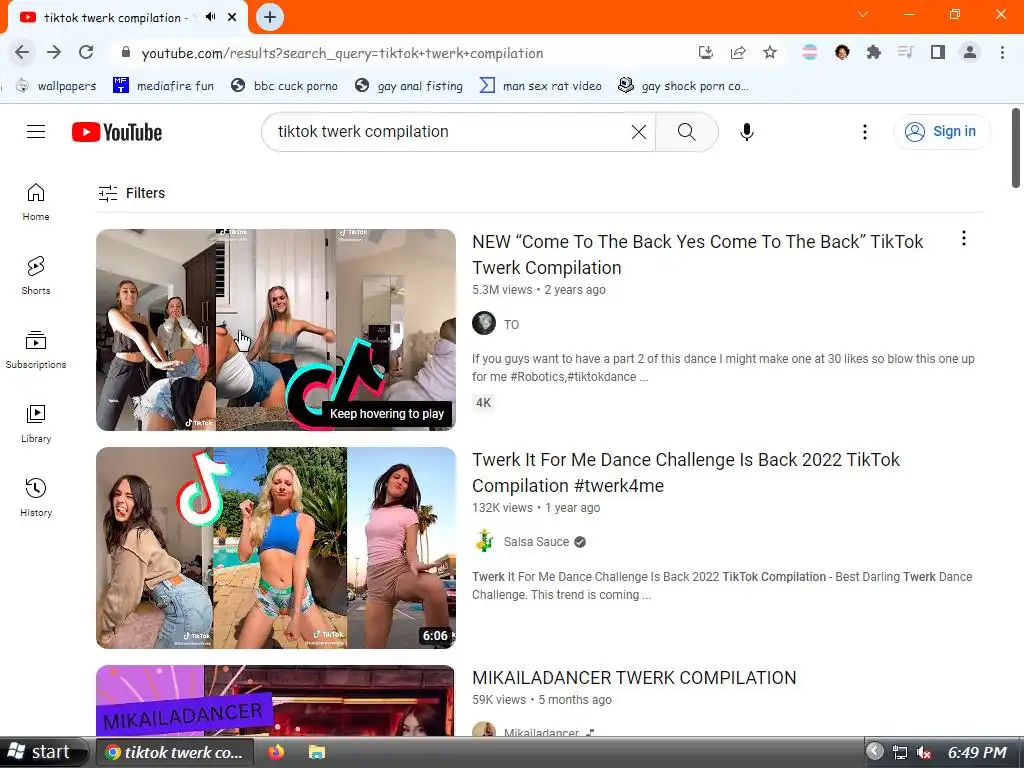Open the YouTube hamburger guide menu
The image size is (1024, 768).
point(36,132)
